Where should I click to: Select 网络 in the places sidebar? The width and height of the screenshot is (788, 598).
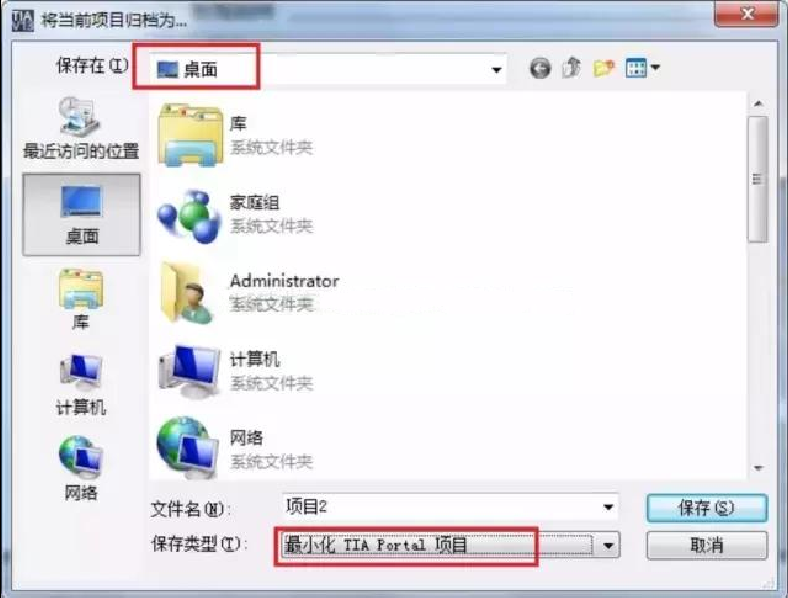[x=81, y=468]
